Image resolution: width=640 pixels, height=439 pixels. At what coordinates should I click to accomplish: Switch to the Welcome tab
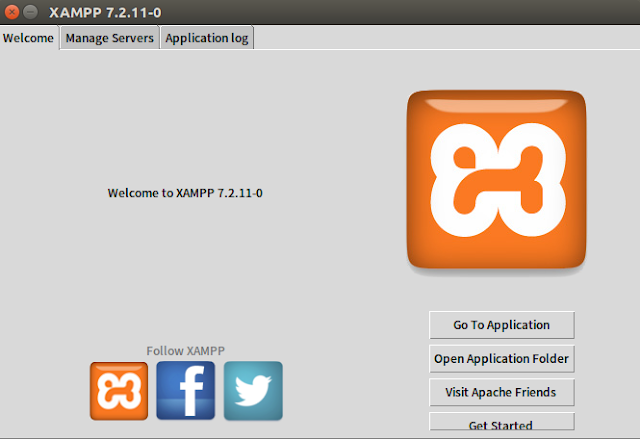pyautogui.click(x=28, y=38)
